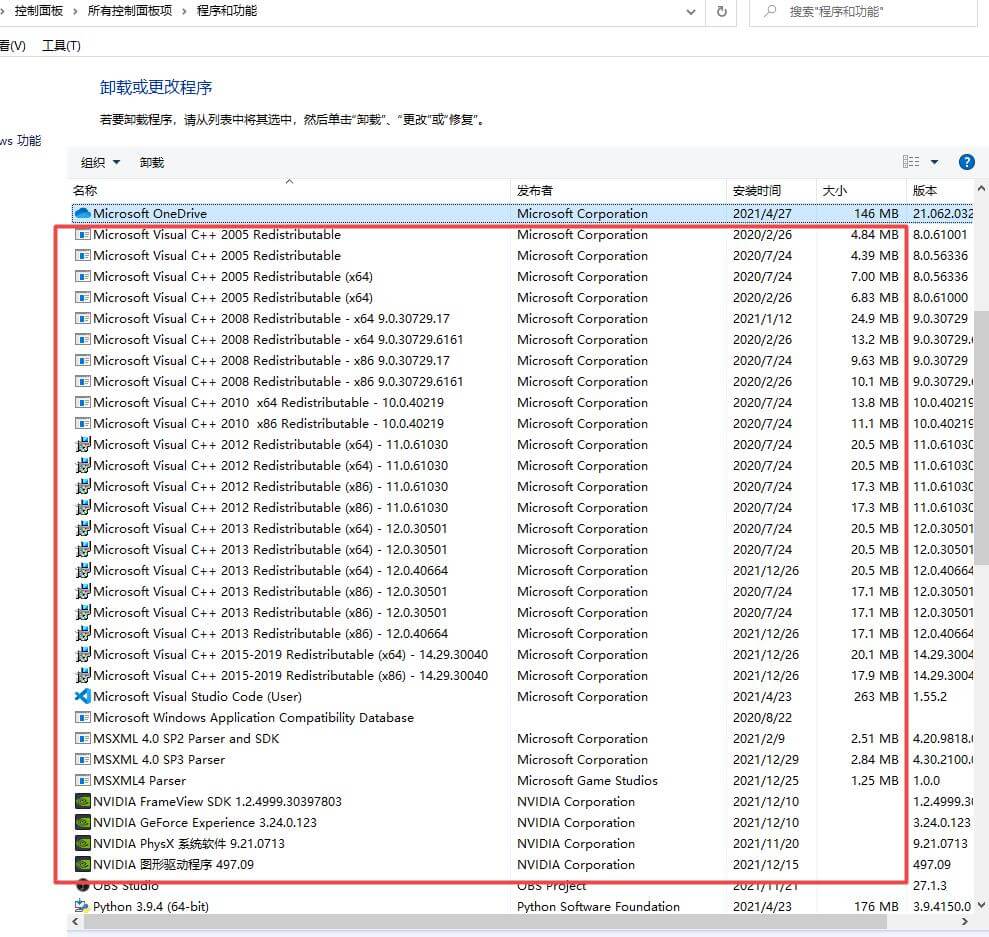
Task: Click the search magnifier icon
Action: tap(770, 11)
